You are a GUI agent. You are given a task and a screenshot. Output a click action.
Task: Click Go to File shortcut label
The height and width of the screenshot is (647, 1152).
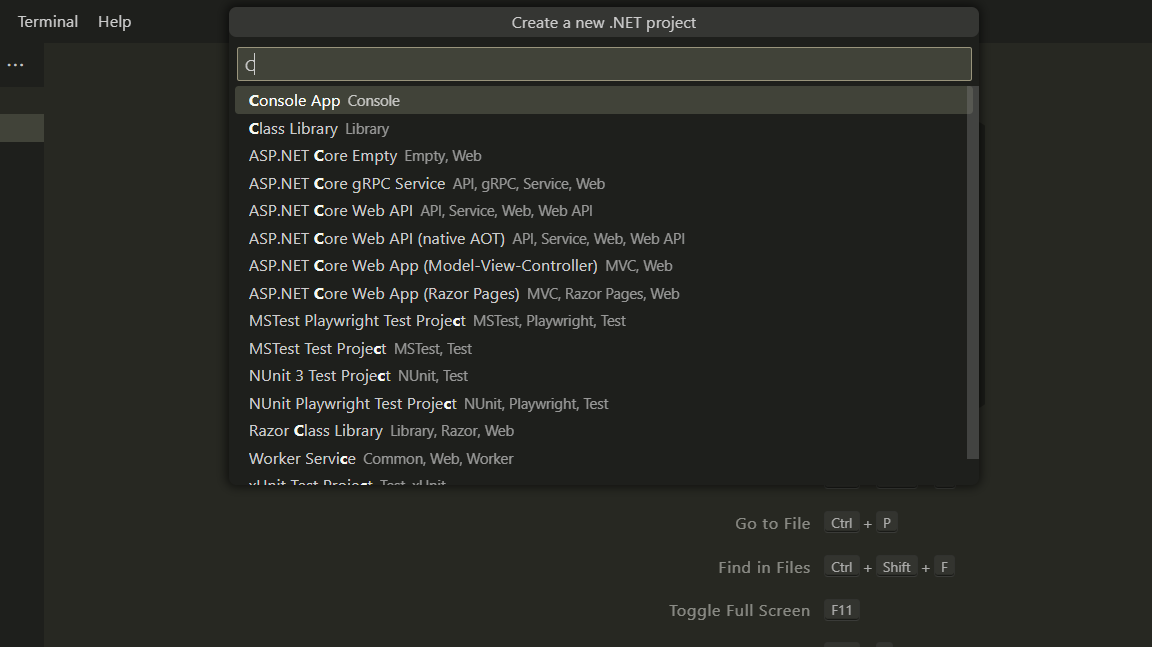click(x=772, y=524)
